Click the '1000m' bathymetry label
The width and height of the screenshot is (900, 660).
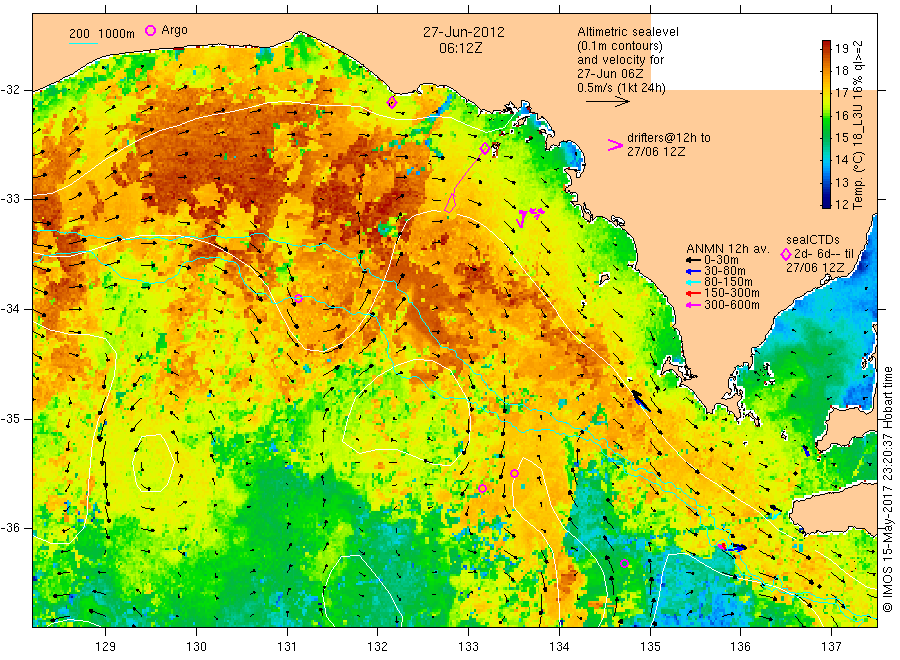(x=117, y=34)
